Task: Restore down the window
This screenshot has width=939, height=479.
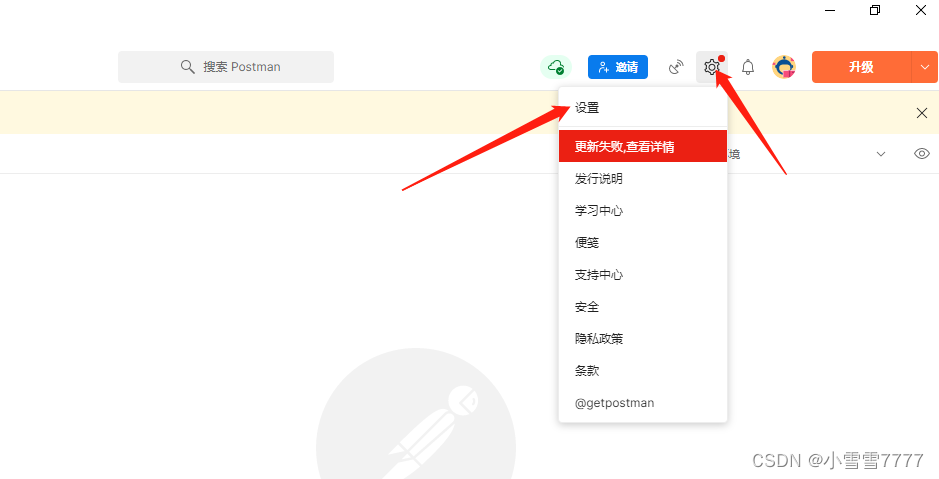Action: [875, 10]
